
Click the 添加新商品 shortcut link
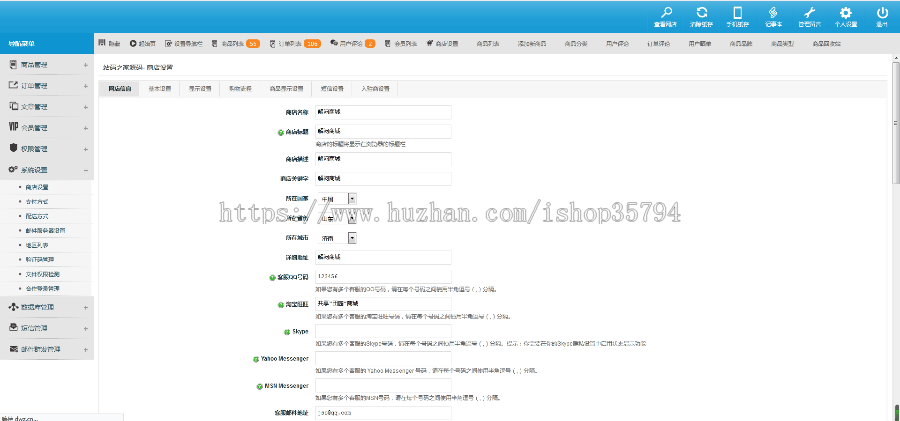coord(532,44)
